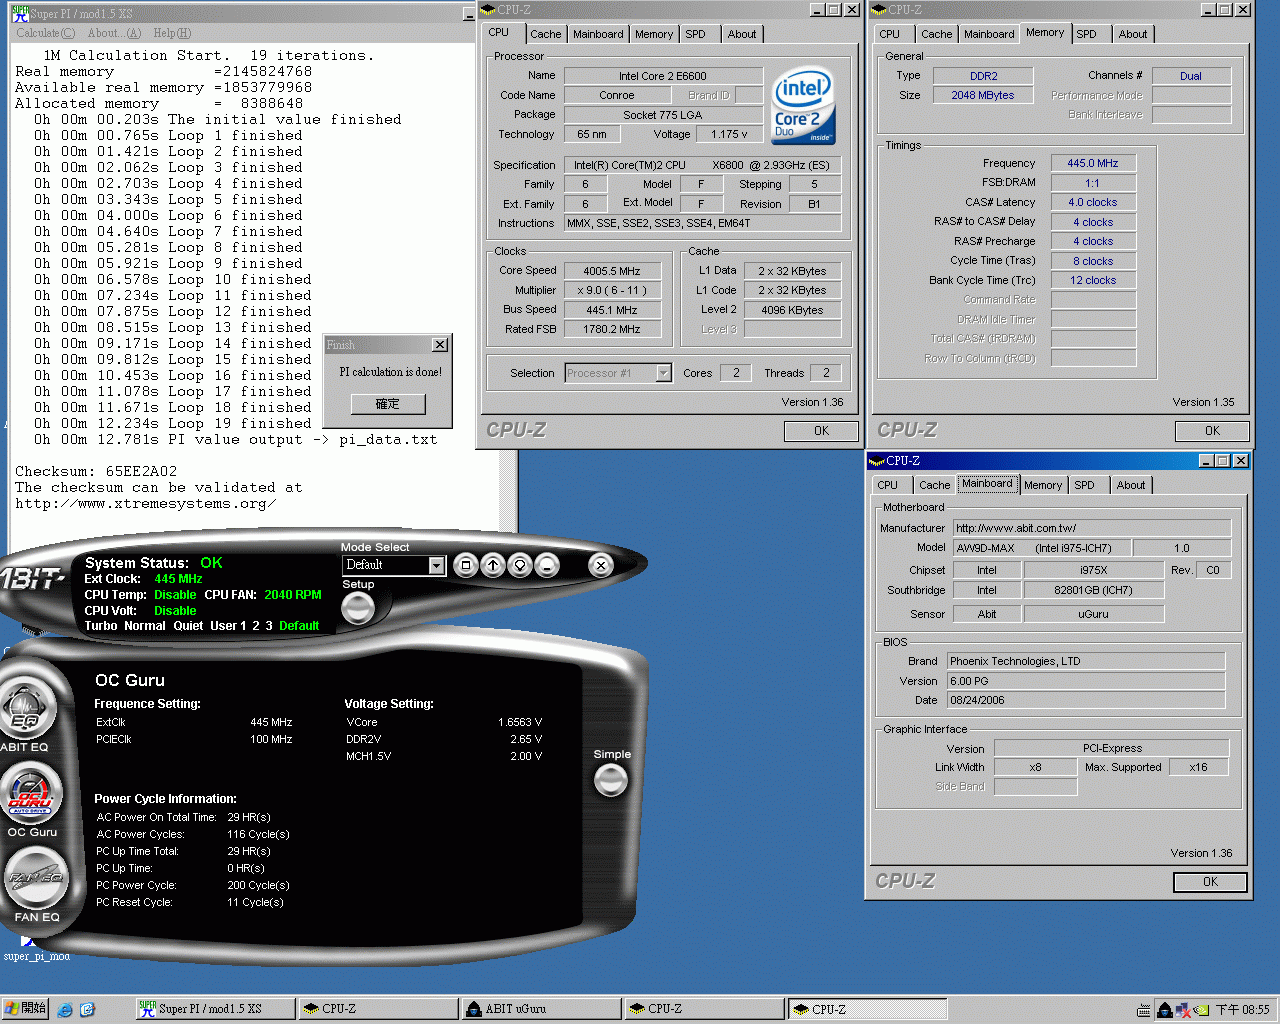Launch Internet Explorer from quick launch
Viewport: 1280px width, 1024px height.
point(65,1010)
